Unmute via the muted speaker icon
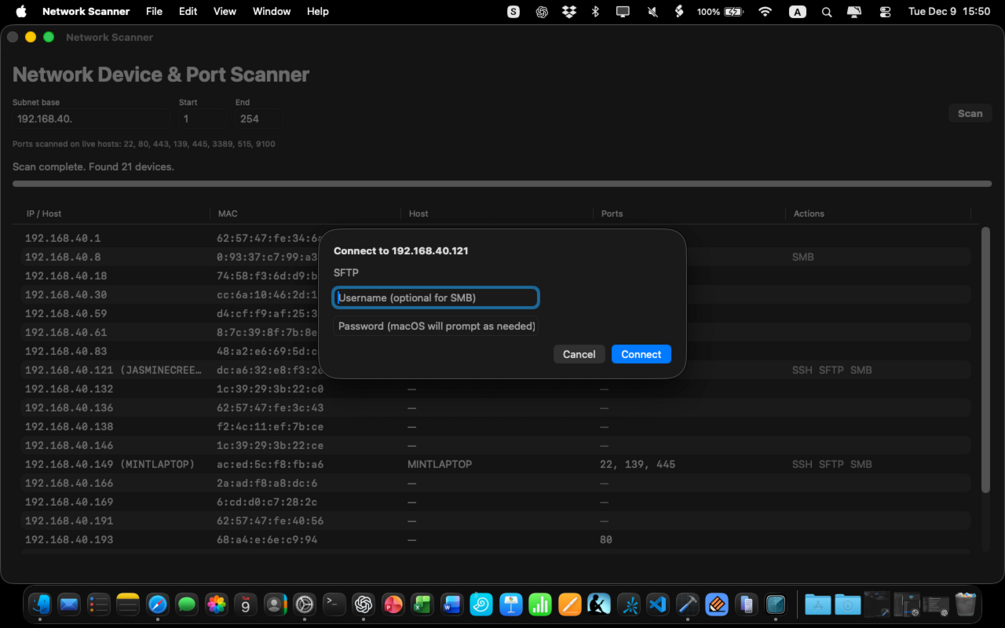The width and height of the screenshot is (1005, 628). pos(652,12)
